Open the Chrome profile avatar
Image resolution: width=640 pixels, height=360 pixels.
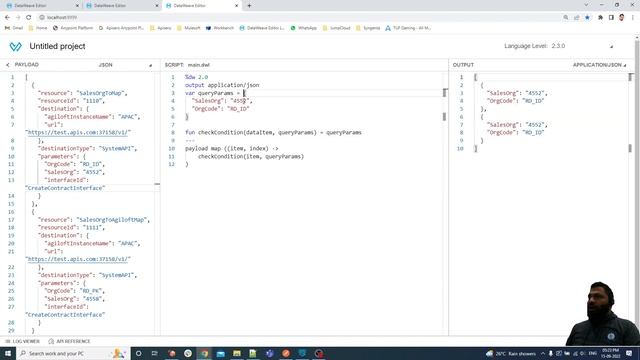coord(622,18)
